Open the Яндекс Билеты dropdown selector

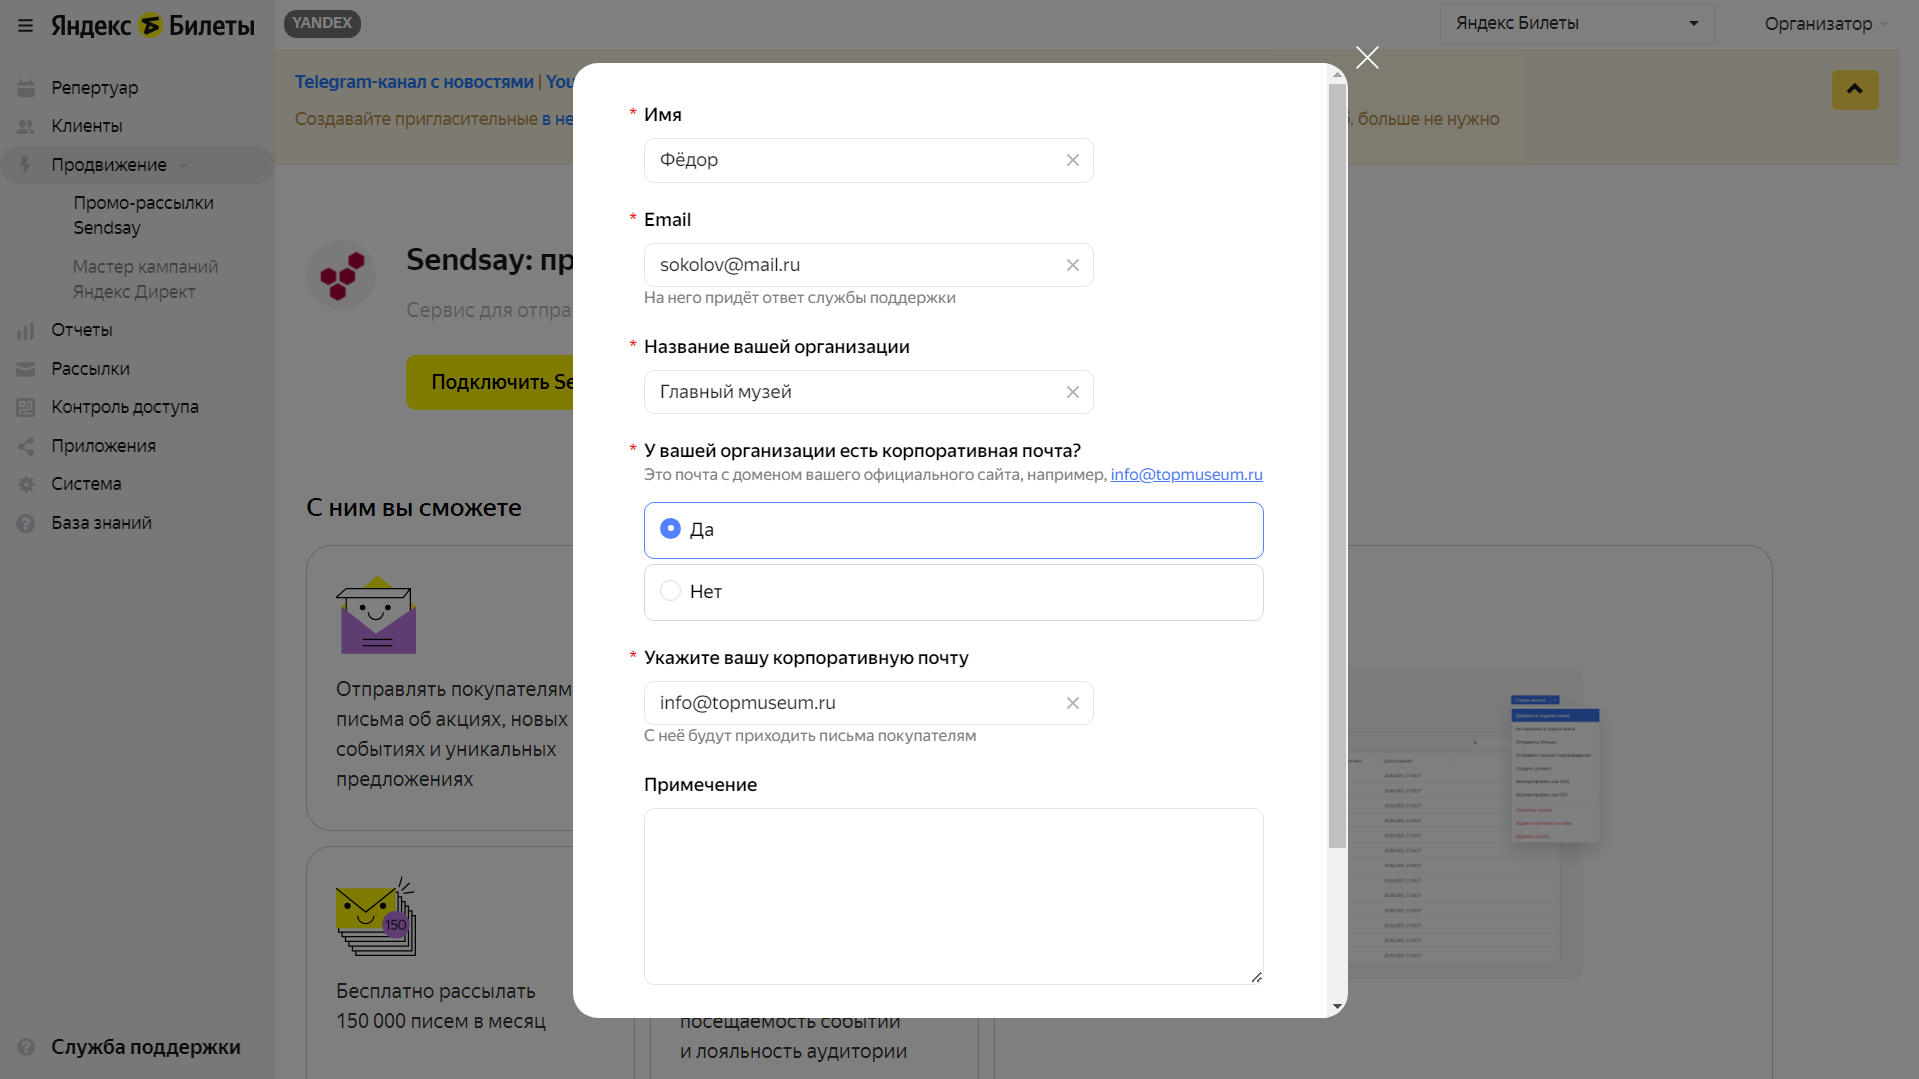click(x=1576, y=24)
